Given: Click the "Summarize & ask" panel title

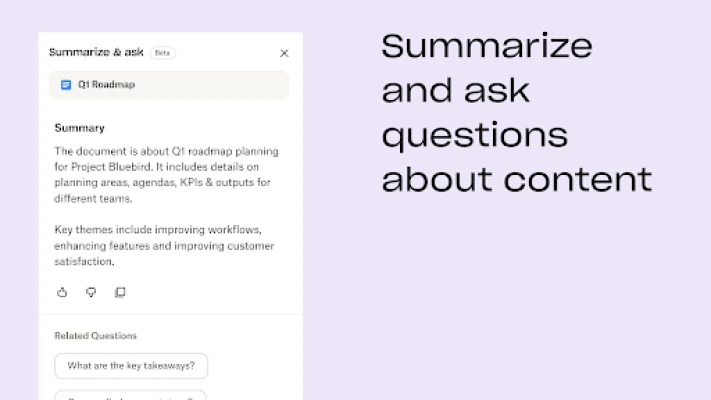Looking at the screenshot, I should pos(96,53).
